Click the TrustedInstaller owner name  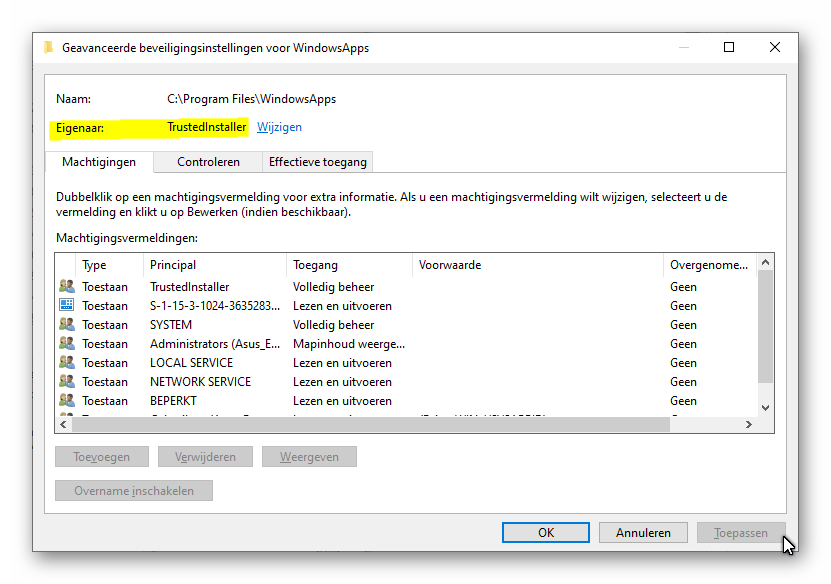point(207,127)
